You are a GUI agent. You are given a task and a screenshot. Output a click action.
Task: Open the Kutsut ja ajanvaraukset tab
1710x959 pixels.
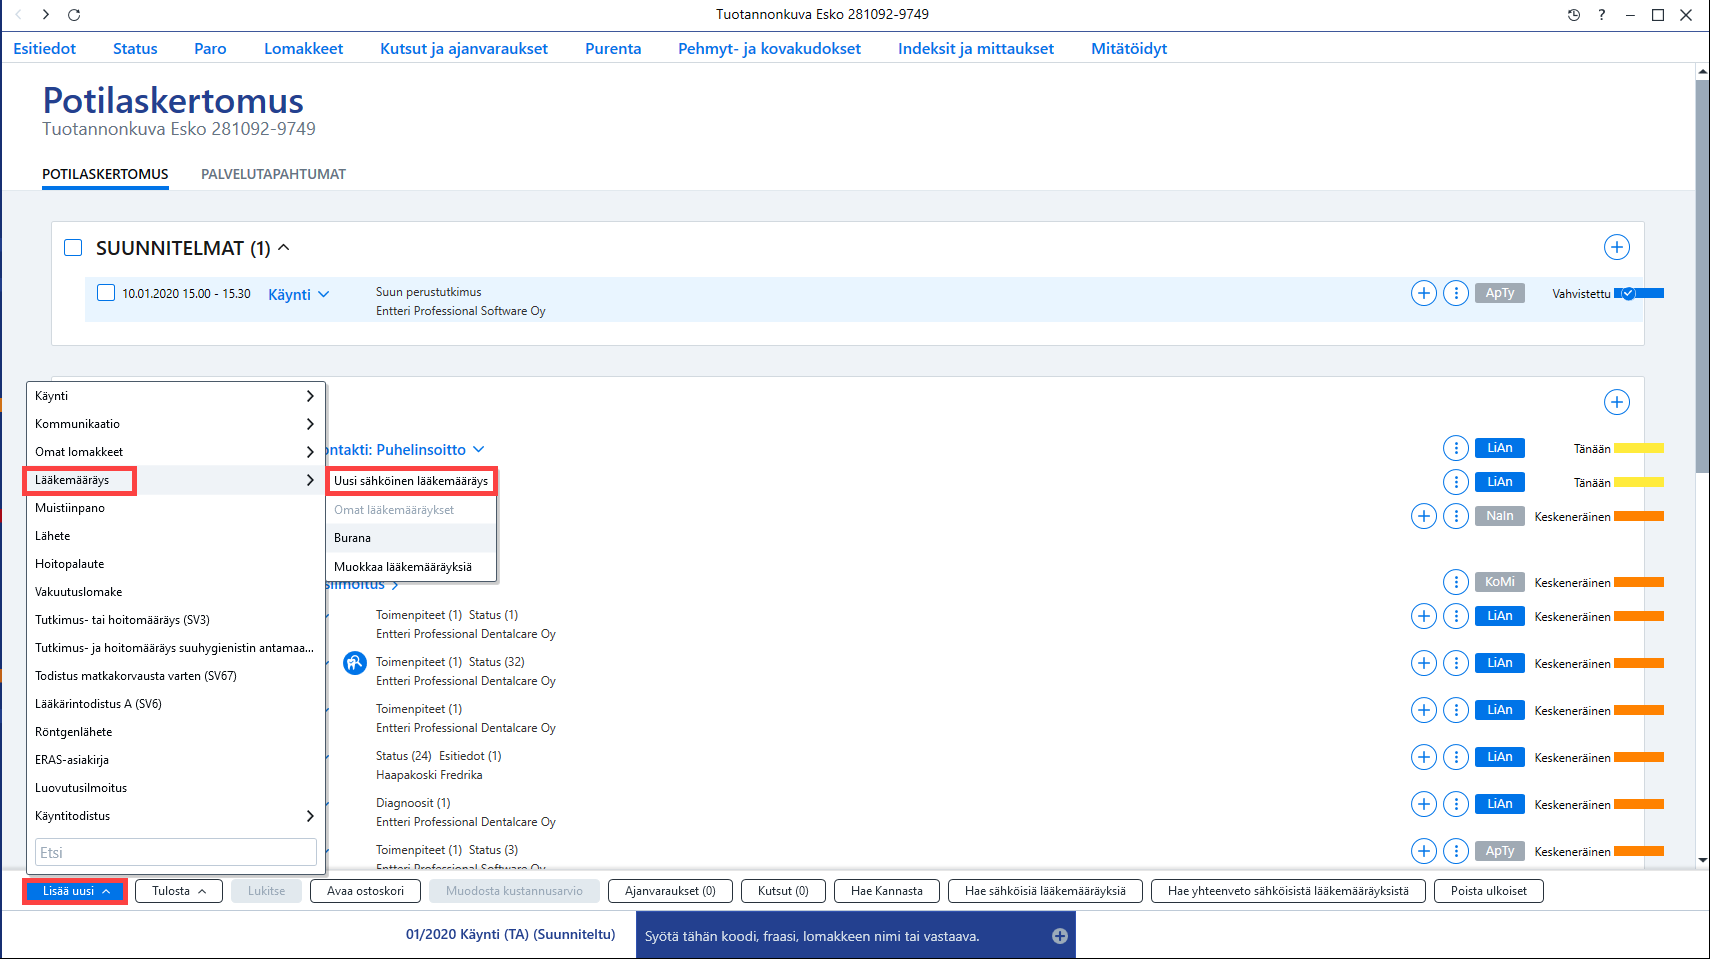pos(464,48)
